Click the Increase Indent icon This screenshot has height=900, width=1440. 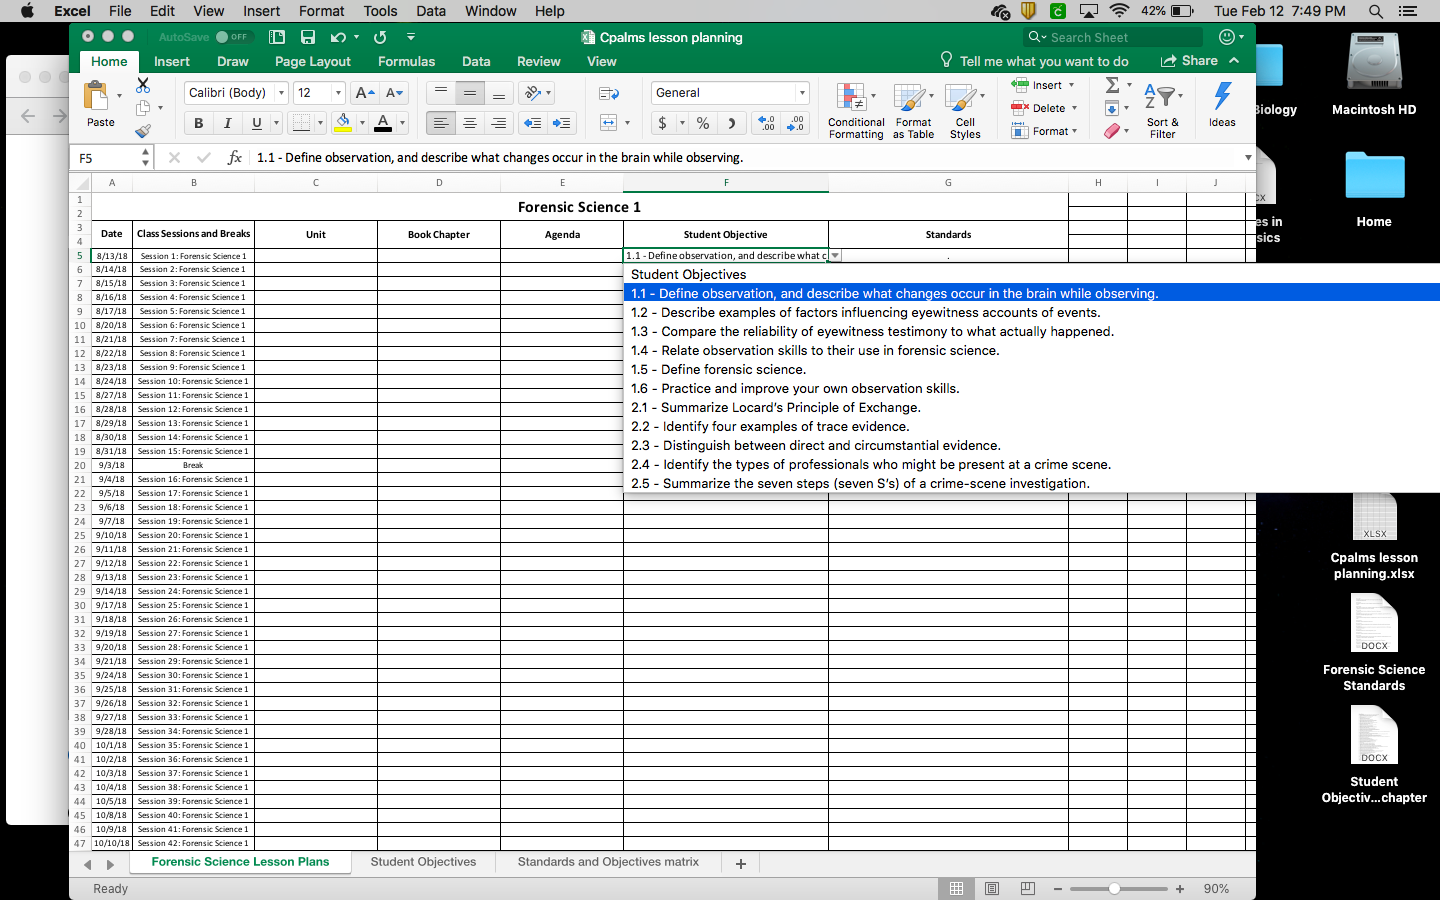pyautogui.click(x=562, y=123)
